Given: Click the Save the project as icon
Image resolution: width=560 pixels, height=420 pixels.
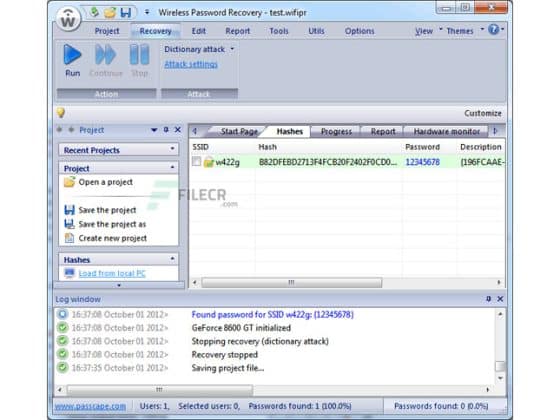Looking at the screenshot, I should 69,224.
